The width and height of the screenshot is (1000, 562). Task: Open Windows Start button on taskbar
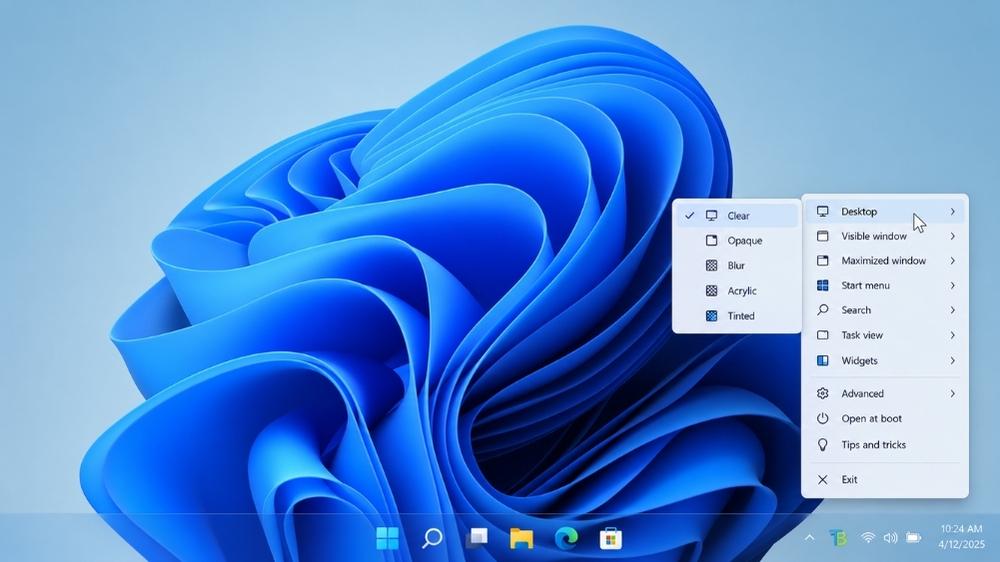387,538
